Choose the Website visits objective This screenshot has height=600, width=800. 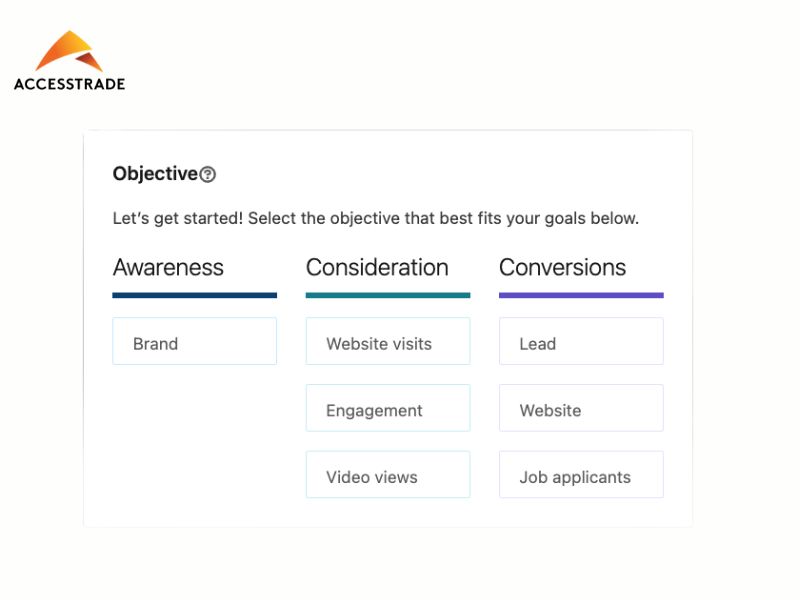(x=388, y=342)
